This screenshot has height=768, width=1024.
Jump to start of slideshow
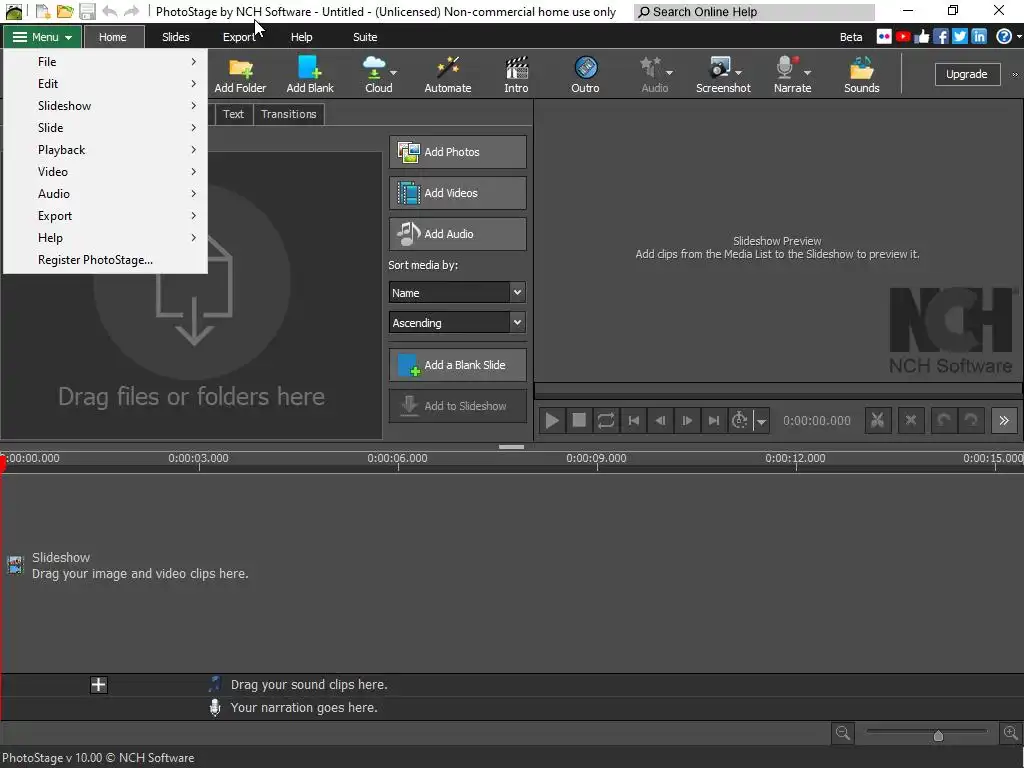(633, 421)
